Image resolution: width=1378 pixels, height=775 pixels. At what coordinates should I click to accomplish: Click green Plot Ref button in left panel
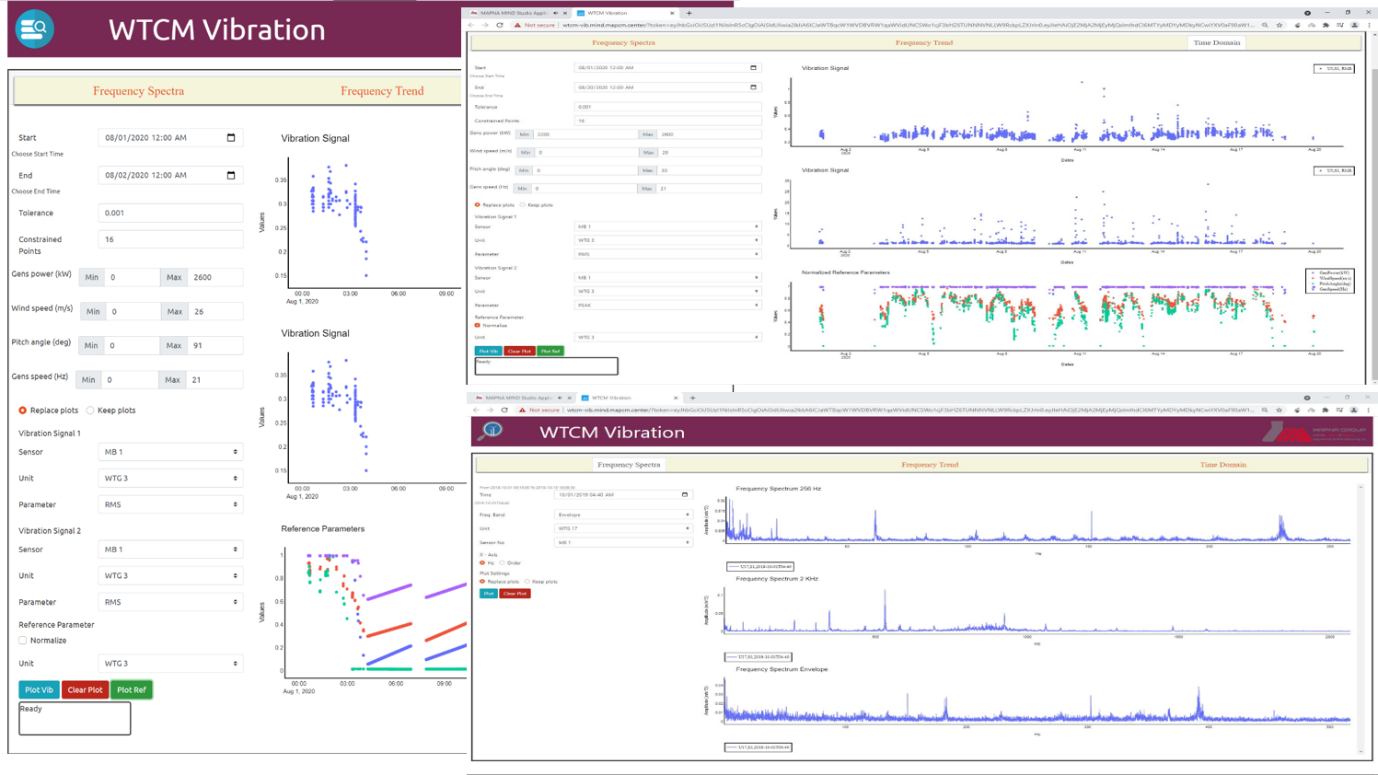131,689
